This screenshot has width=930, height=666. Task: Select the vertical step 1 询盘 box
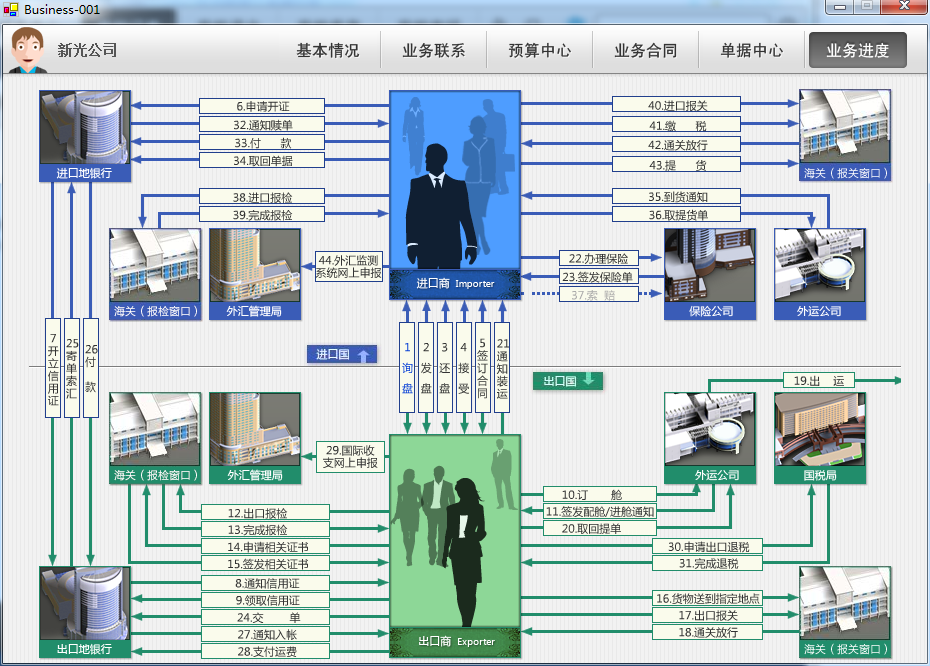[407, 367]
